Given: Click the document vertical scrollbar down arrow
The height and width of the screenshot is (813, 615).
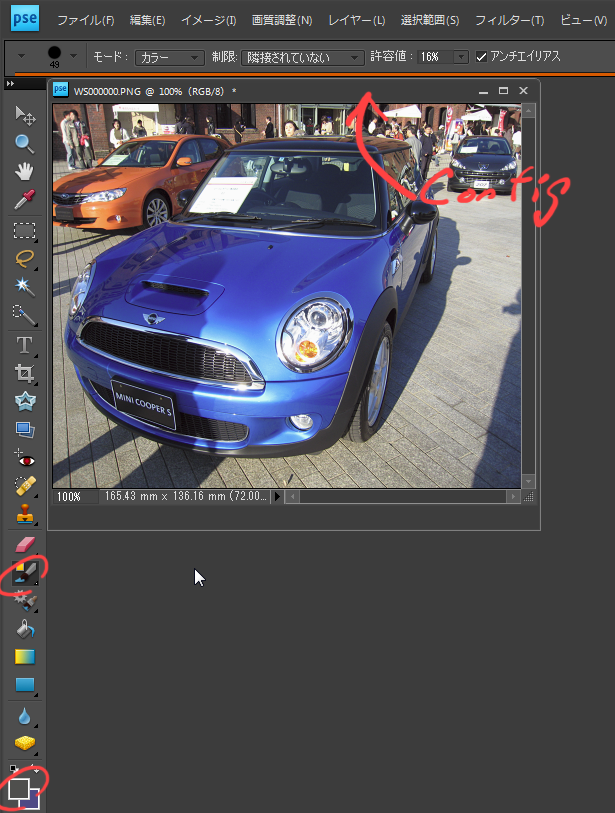Looking at the screenshot, I should [528, 482].
